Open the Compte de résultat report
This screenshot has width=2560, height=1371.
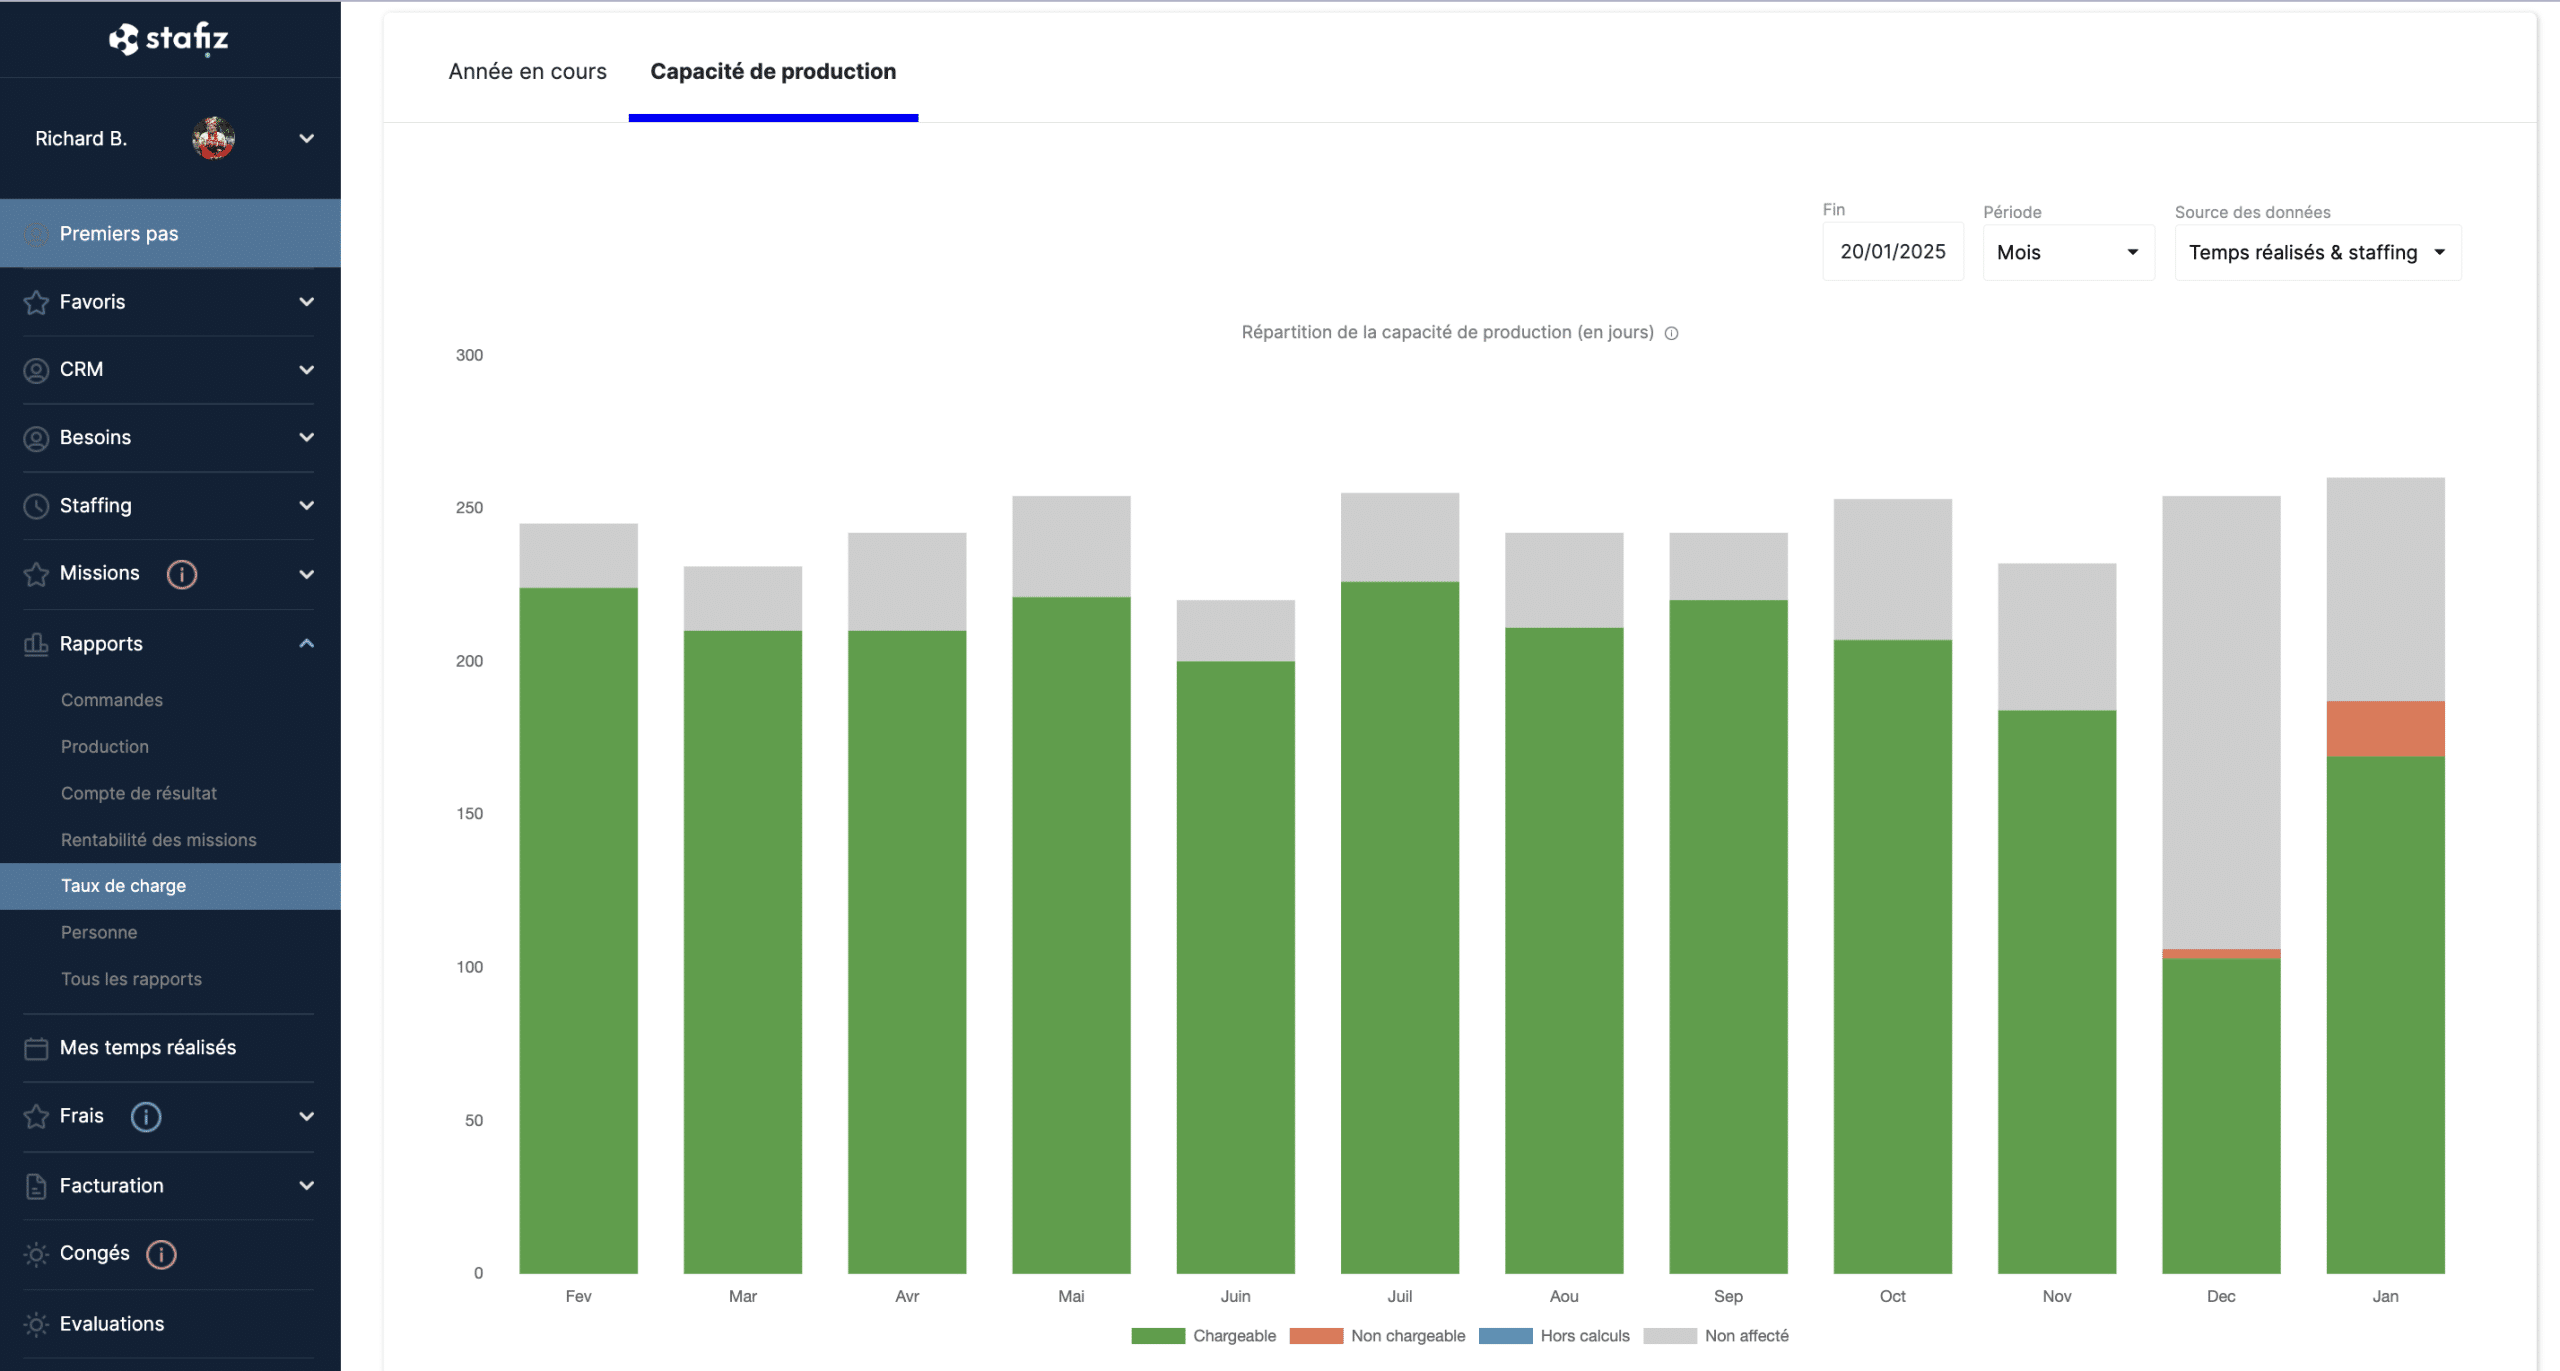(x=141, y=792)
